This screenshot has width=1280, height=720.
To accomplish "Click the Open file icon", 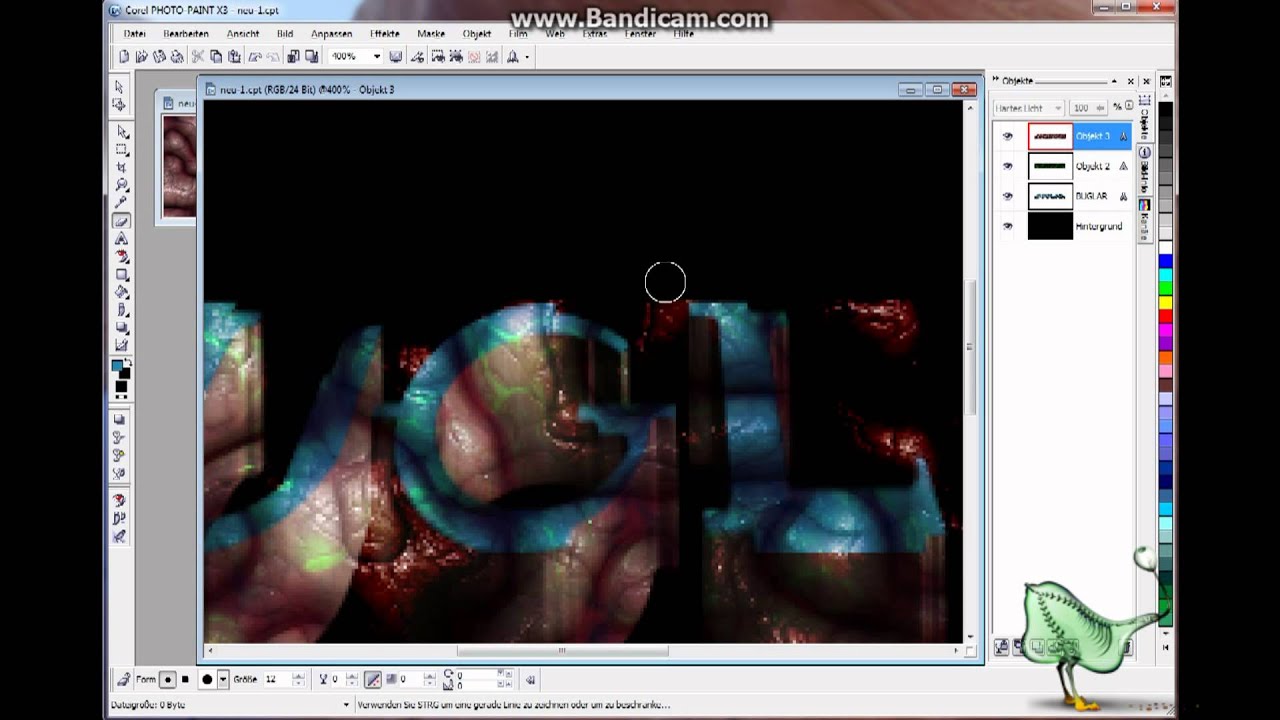I will tap(142, 57).
